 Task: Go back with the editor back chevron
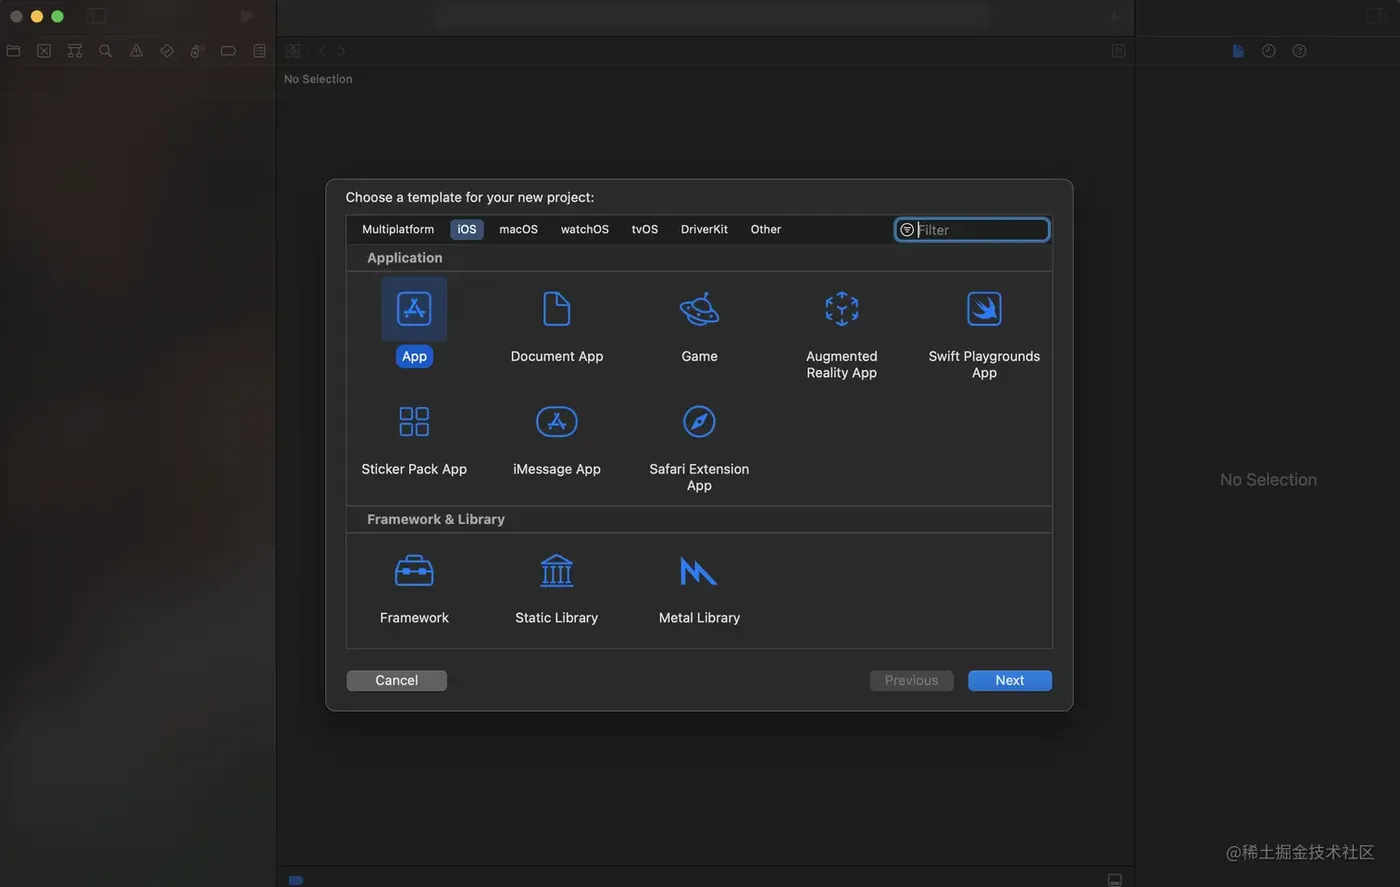pos(322,51)
